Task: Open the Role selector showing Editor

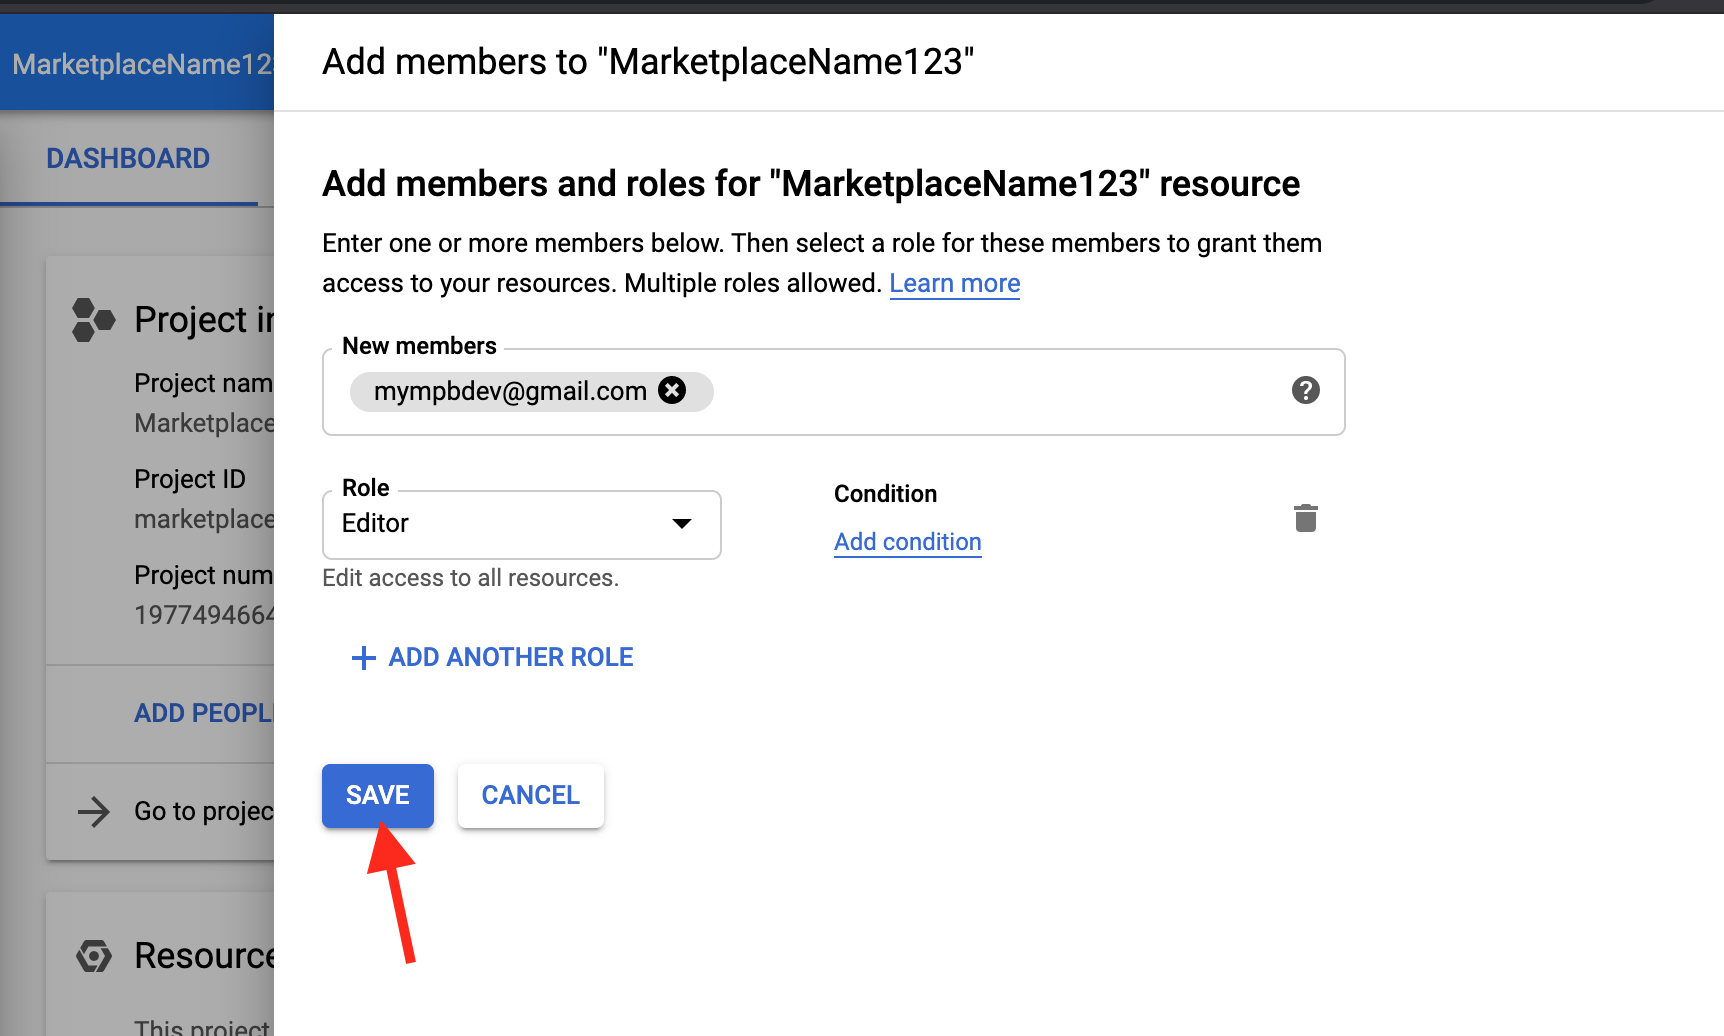Action: point(500,524)
